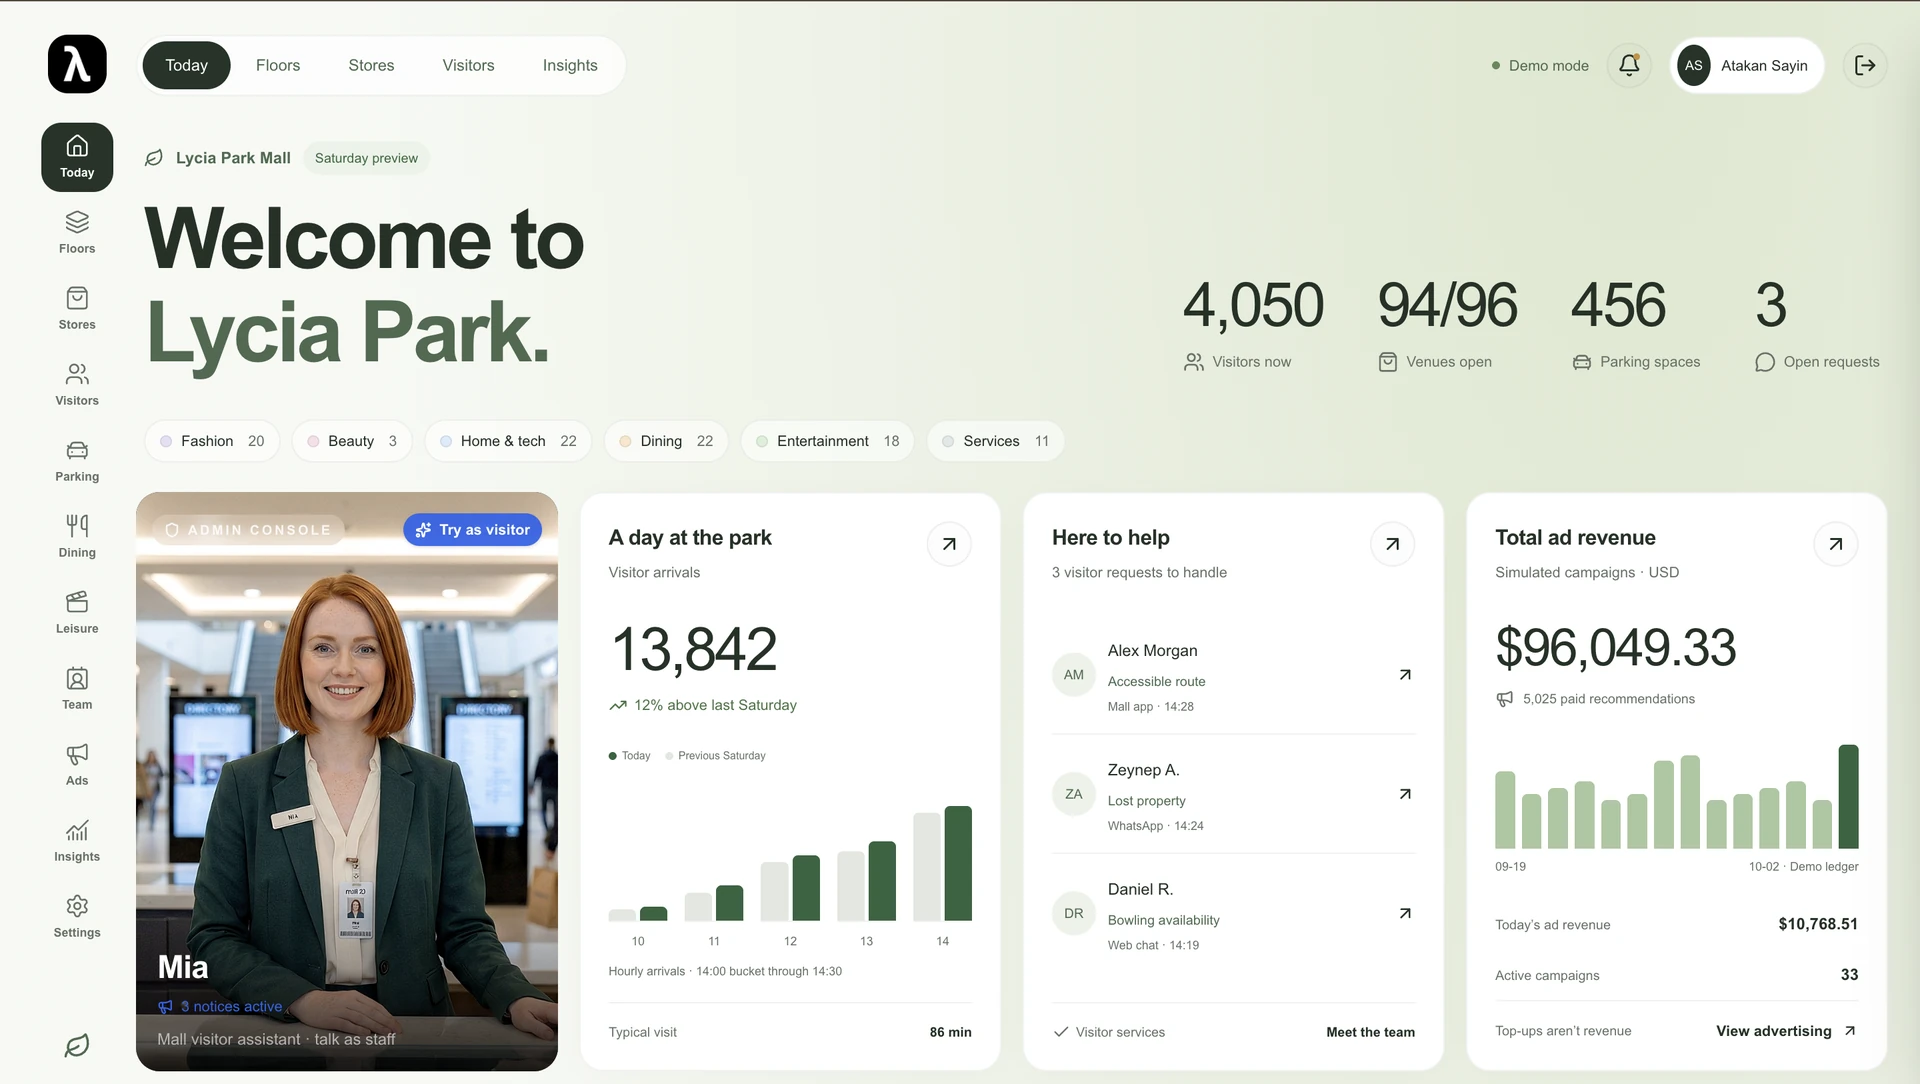The image size is (1920, 1084).
Task: Switch to the Insights top tab
Action: point(570,65)
